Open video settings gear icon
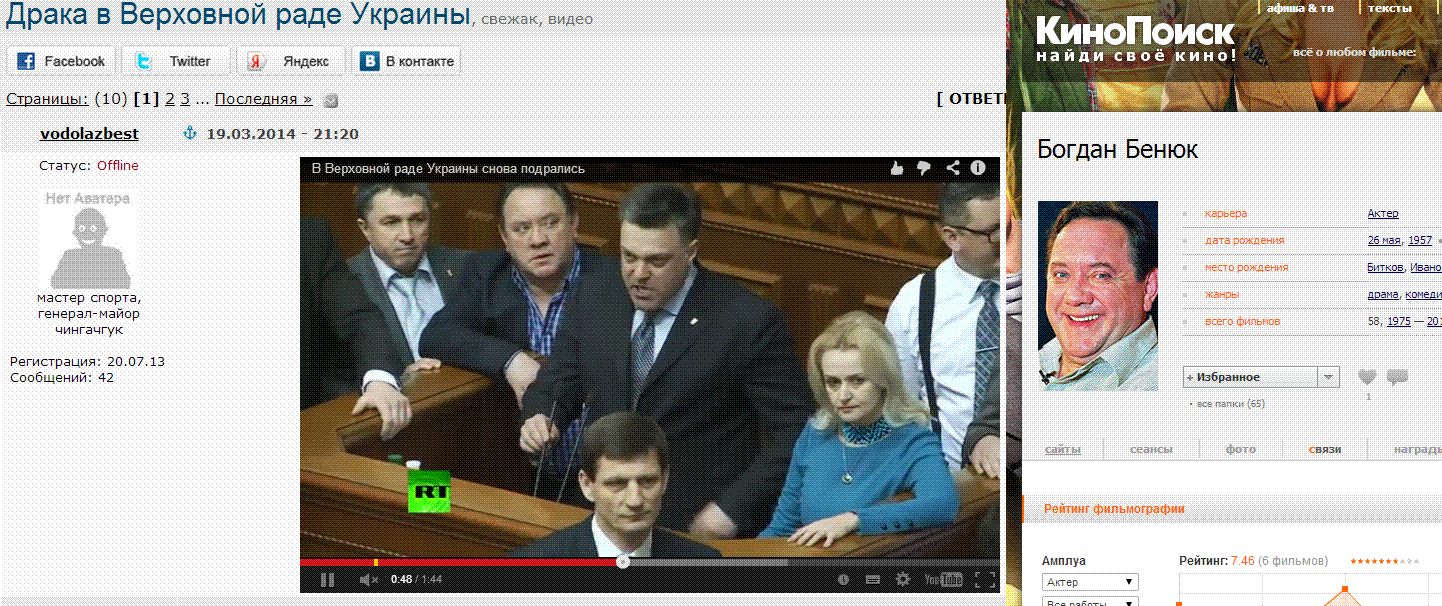1442x606 pixels. tap(903, 580)
